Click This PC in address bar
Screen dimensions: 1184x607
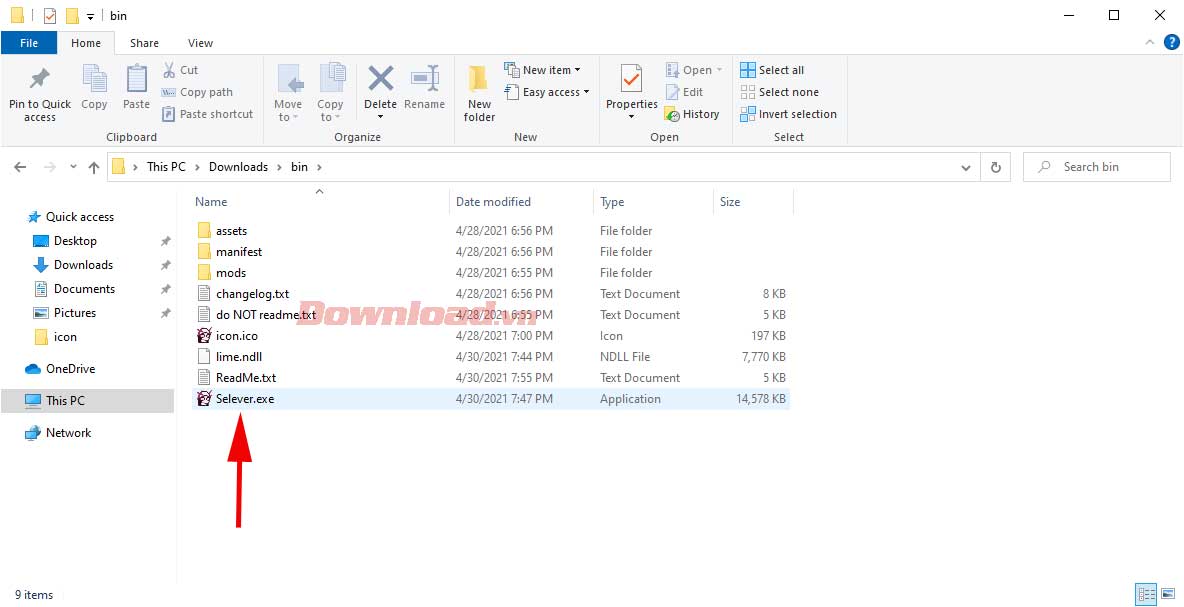click(x=166, y=167)
